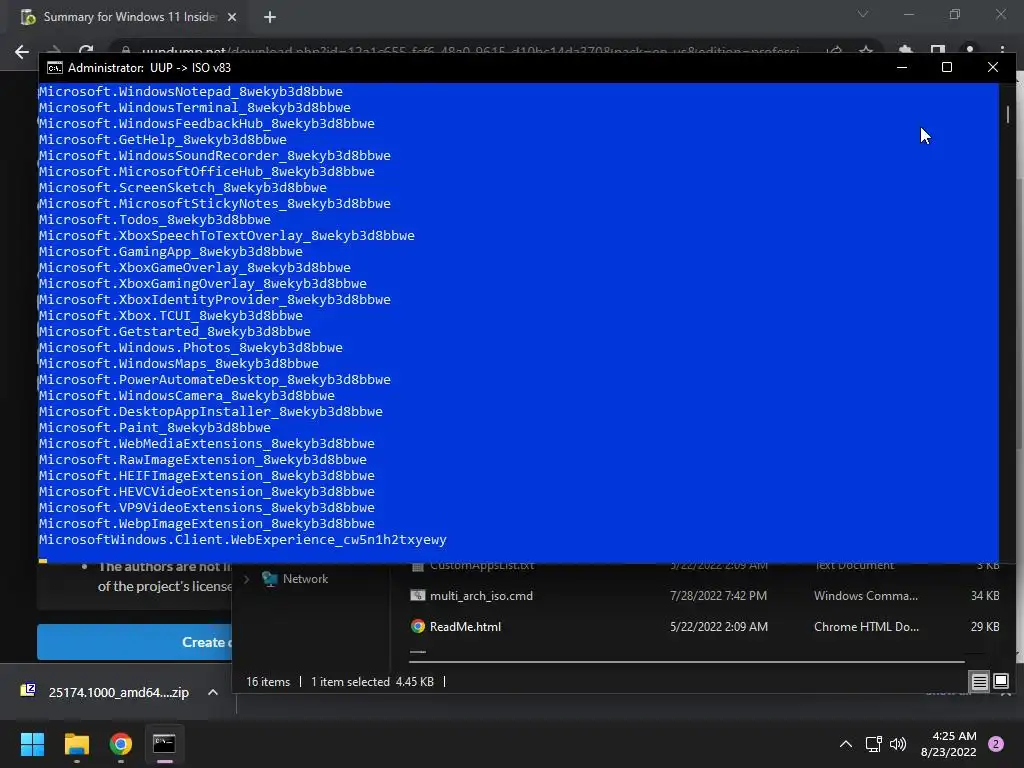1024x768 pixels.
Task: Open File Explorer from the taskbar
Action: pos(76,744)
